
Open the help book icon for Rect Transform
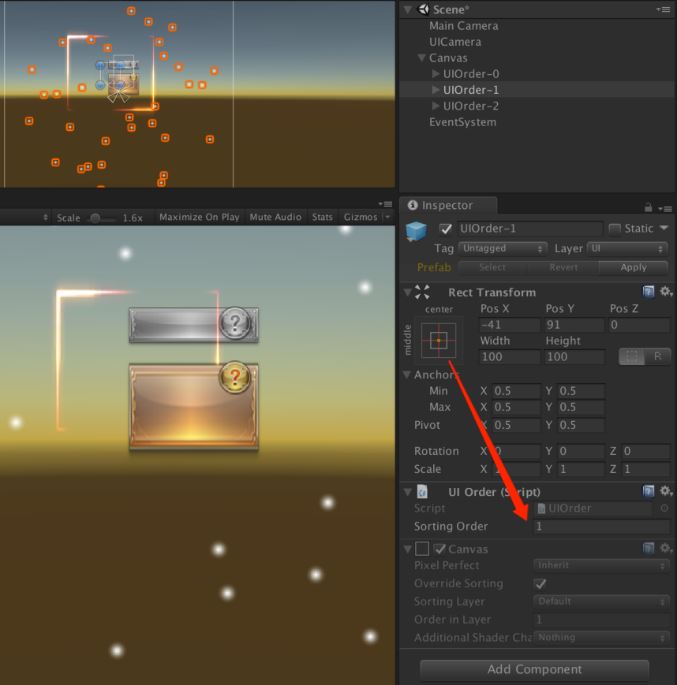(649, 292)
